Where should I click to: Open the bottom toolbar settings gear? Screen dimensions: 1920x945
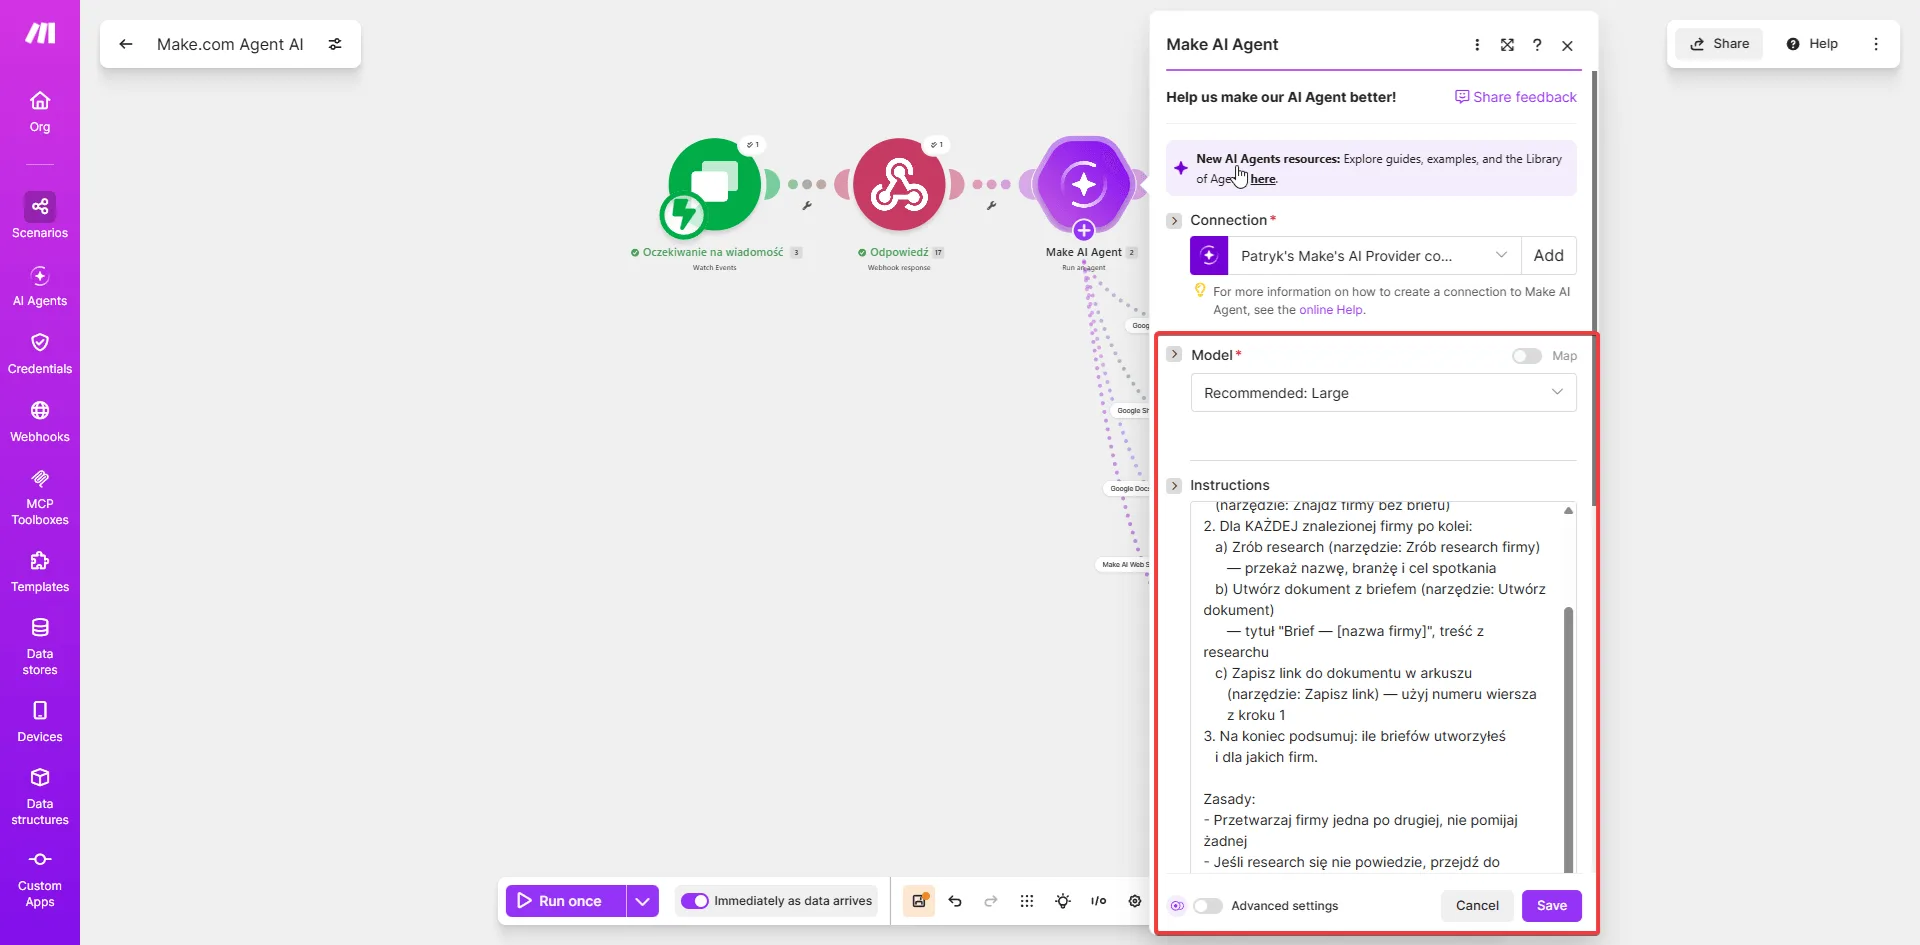click(1135, 901)
